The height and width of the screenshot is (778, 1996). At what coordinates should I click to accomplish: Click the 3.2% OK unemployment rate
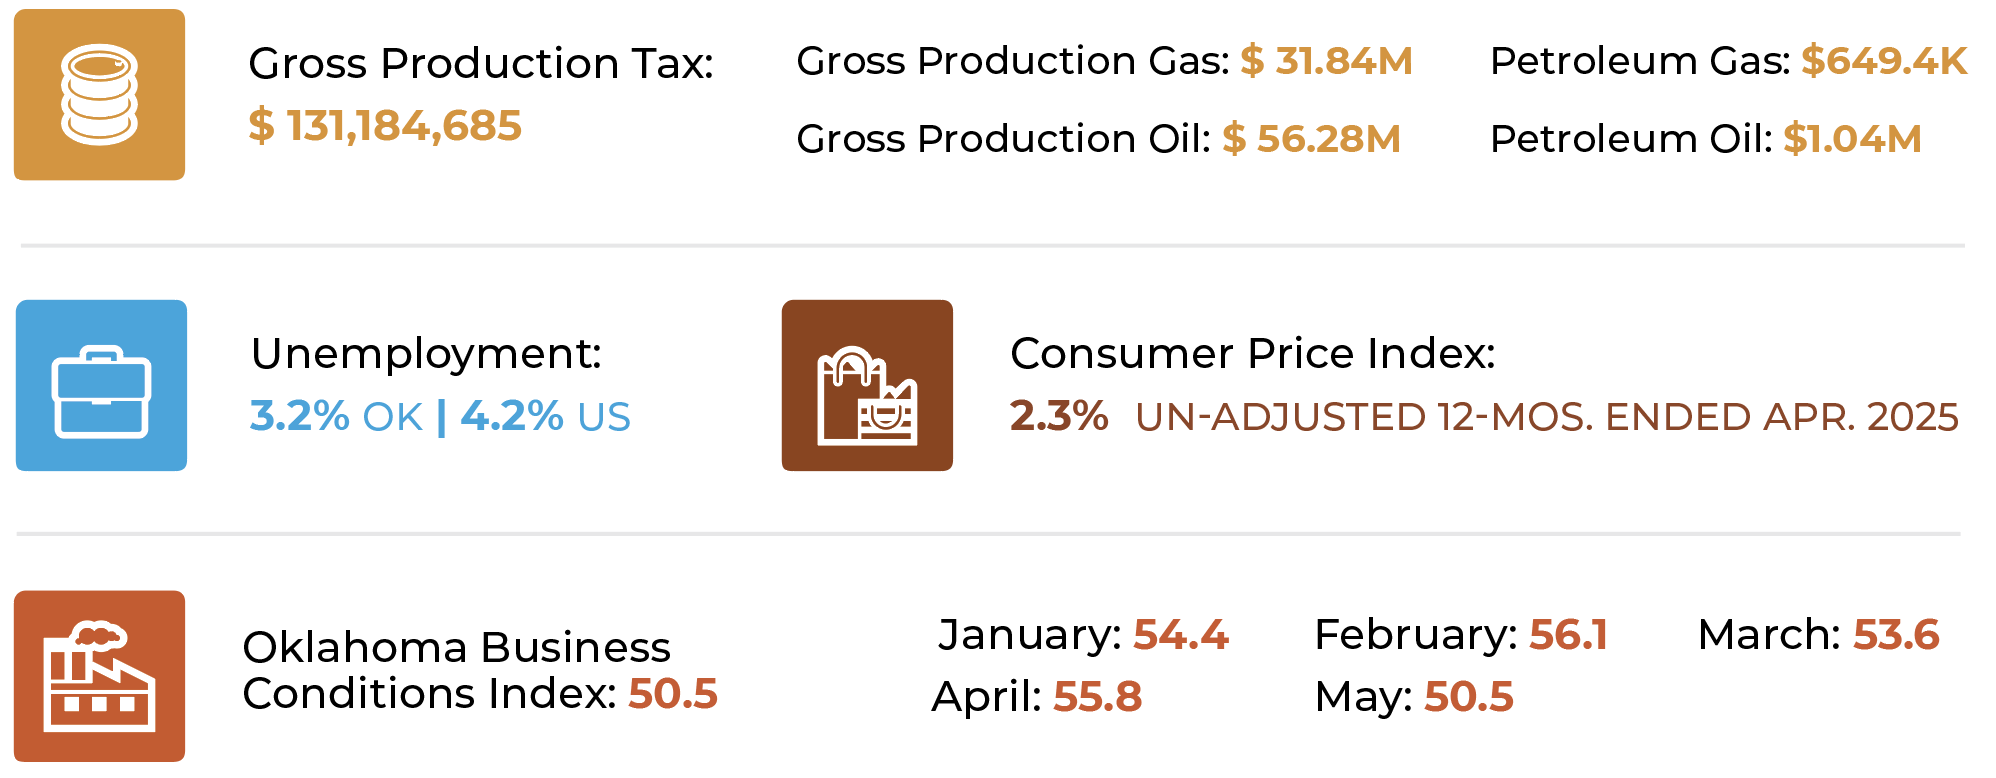pyautogui.click(x=336, y=417)
